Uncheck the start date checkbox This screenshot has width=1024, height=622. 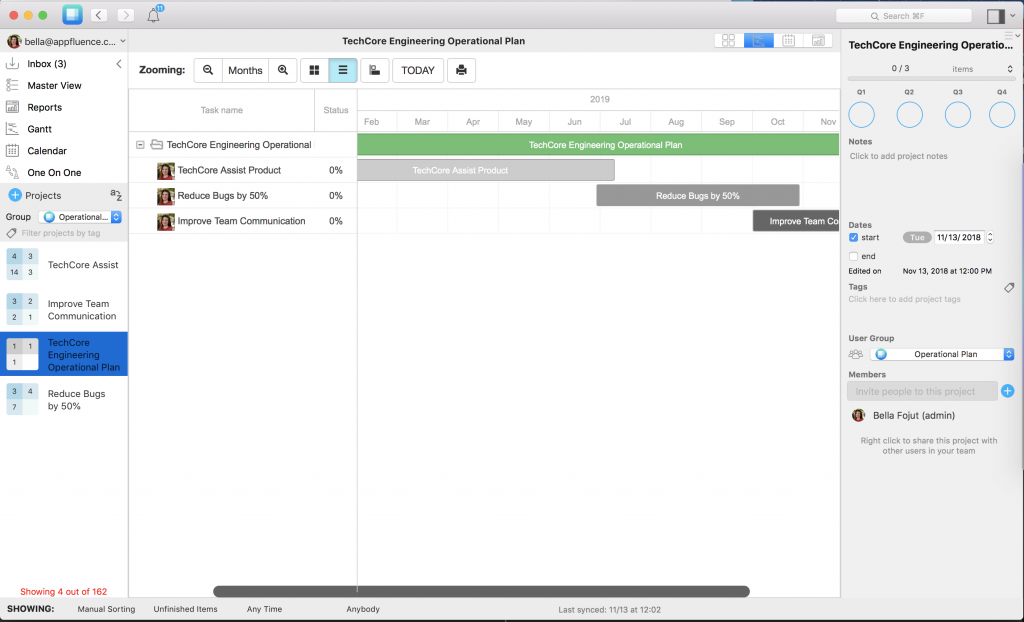click(x=851, y=237)
